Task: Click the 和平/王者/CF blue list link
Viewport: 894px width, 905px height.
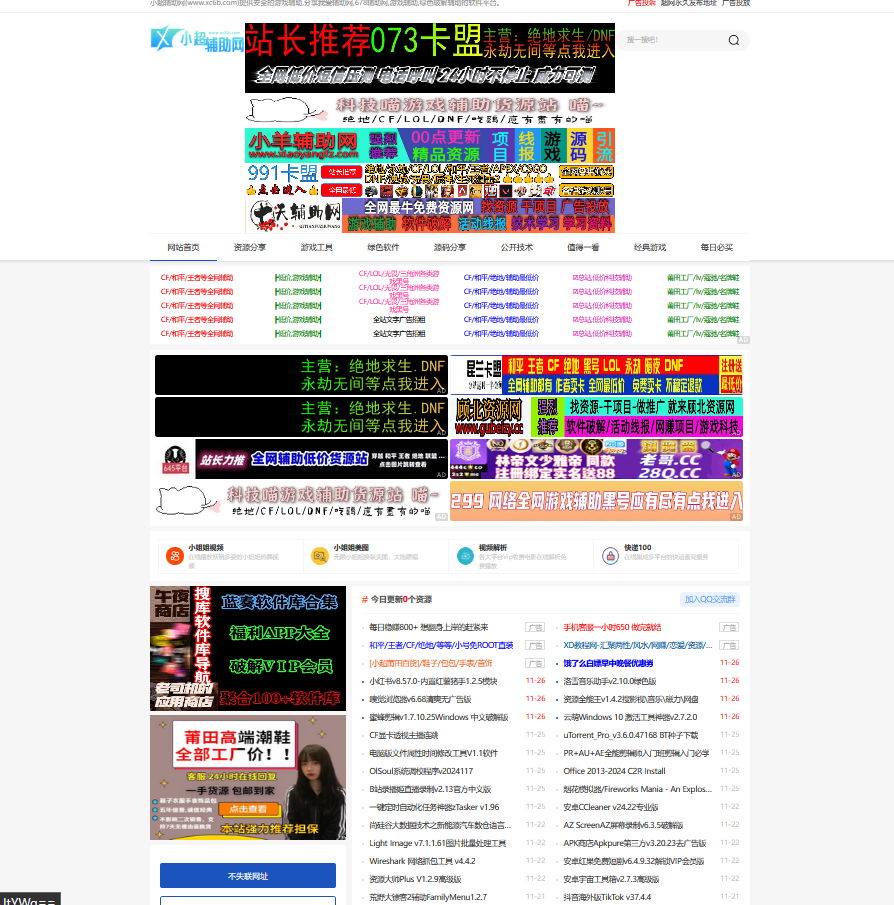Action: pyautogui.click(x=442, y=645)
